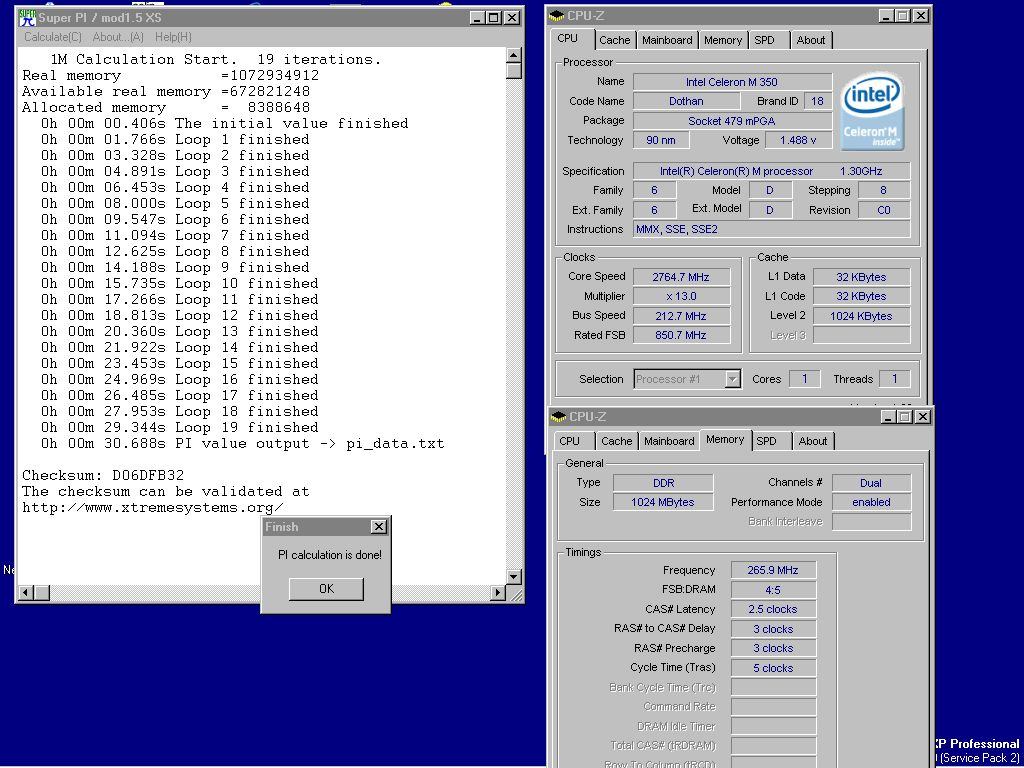Click the Super PI vertical scroll thumb
Screen dimensions: 1024x768
click(x=514, y=71)
